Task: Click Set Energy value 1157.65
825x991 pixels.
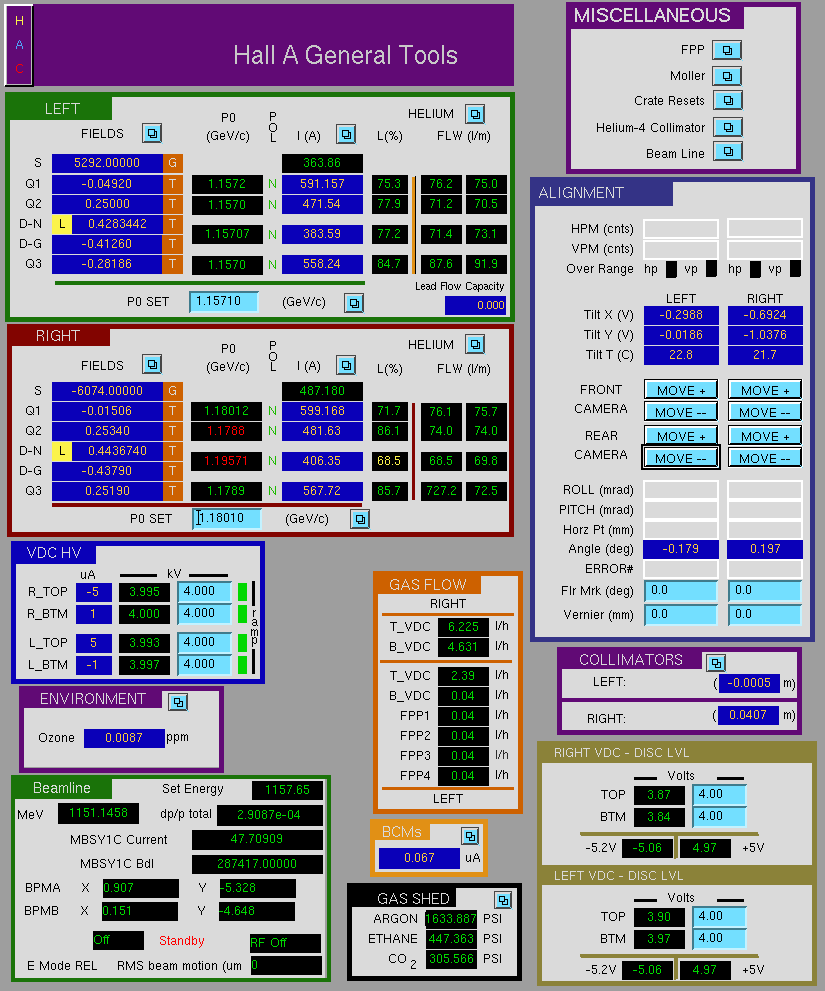Action: click(x=287, y=790)
